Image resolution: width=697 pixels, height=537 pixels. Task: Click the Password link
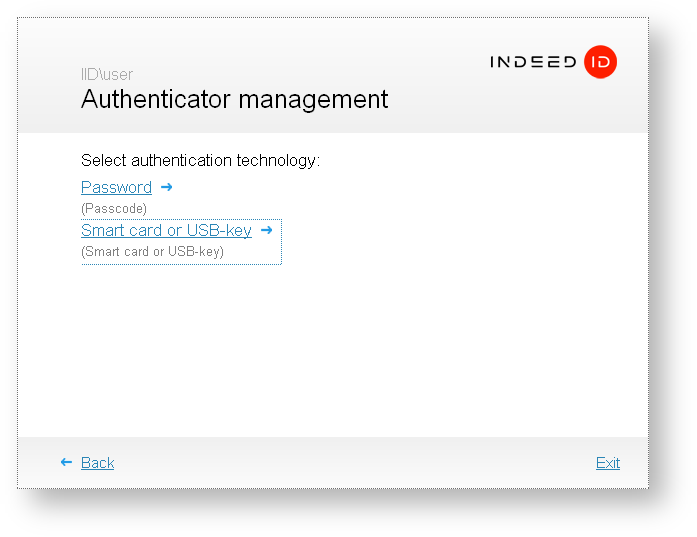point(116,188)
